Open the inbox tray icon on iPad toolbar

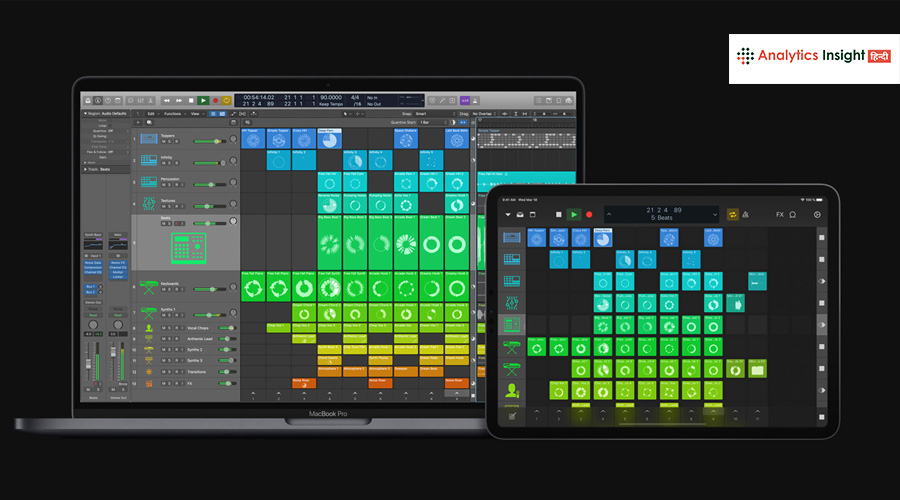pyautogui.click(x=520, y=215)
